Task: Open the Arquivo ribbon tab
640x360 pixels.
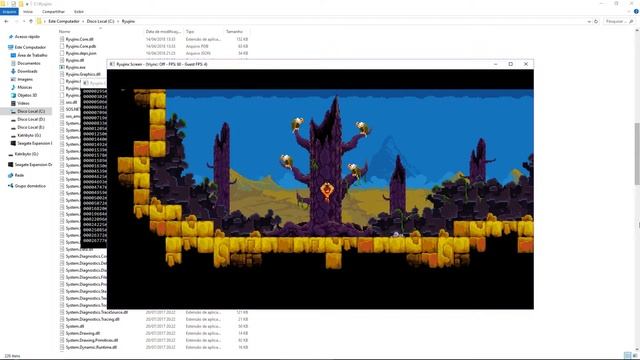Action: click(9, 12)
